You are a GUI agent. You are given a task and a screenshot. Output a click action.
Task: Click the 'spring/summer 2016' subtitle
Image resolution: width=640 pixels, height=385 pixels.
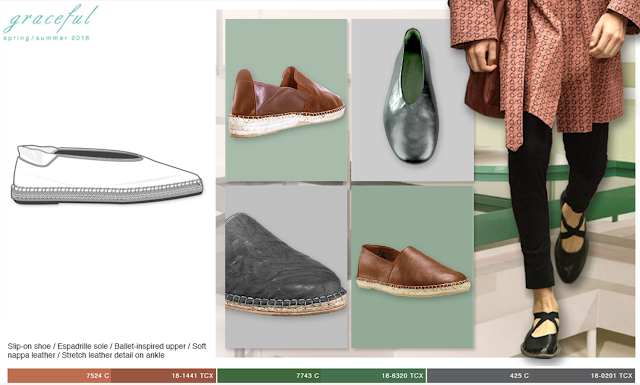click(46, 38)
